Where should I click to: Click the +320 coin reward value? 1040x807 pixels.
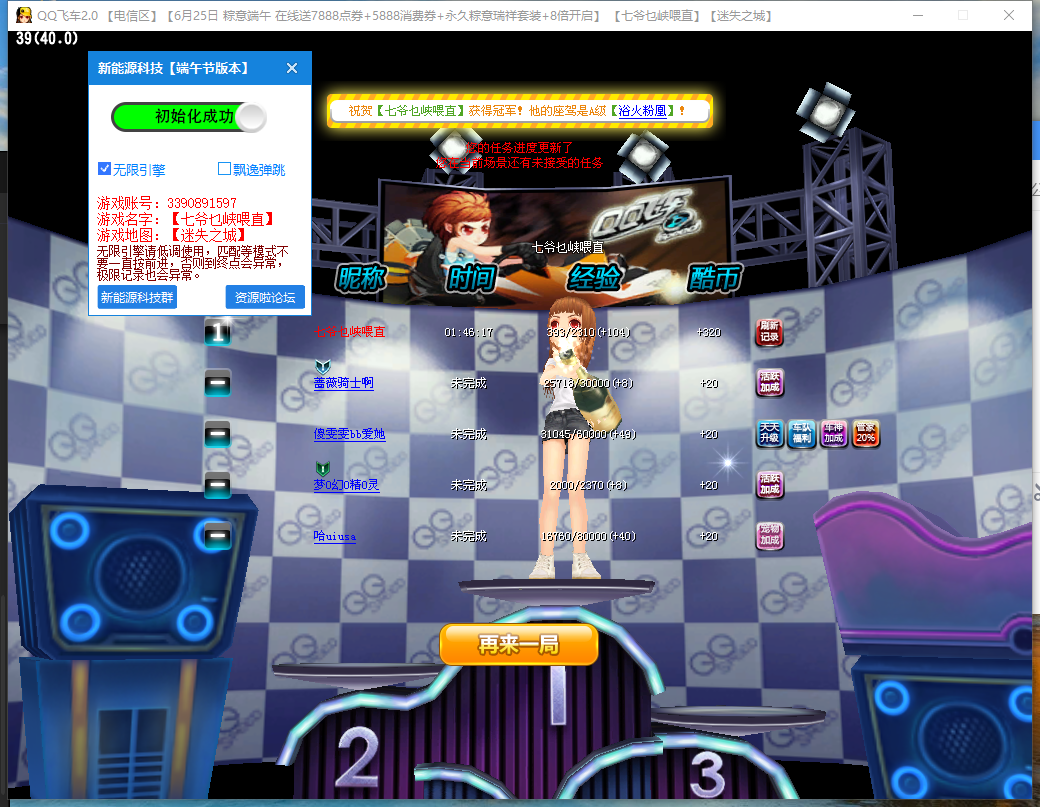click(709, 332)
